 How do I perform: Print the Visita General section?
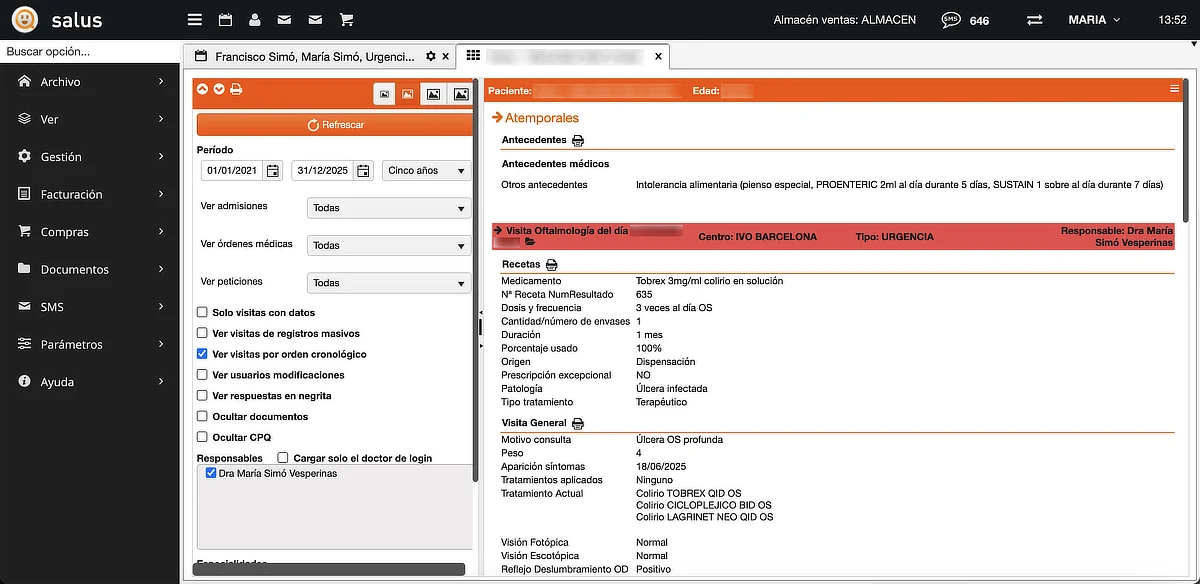click(x=578, y=424)
